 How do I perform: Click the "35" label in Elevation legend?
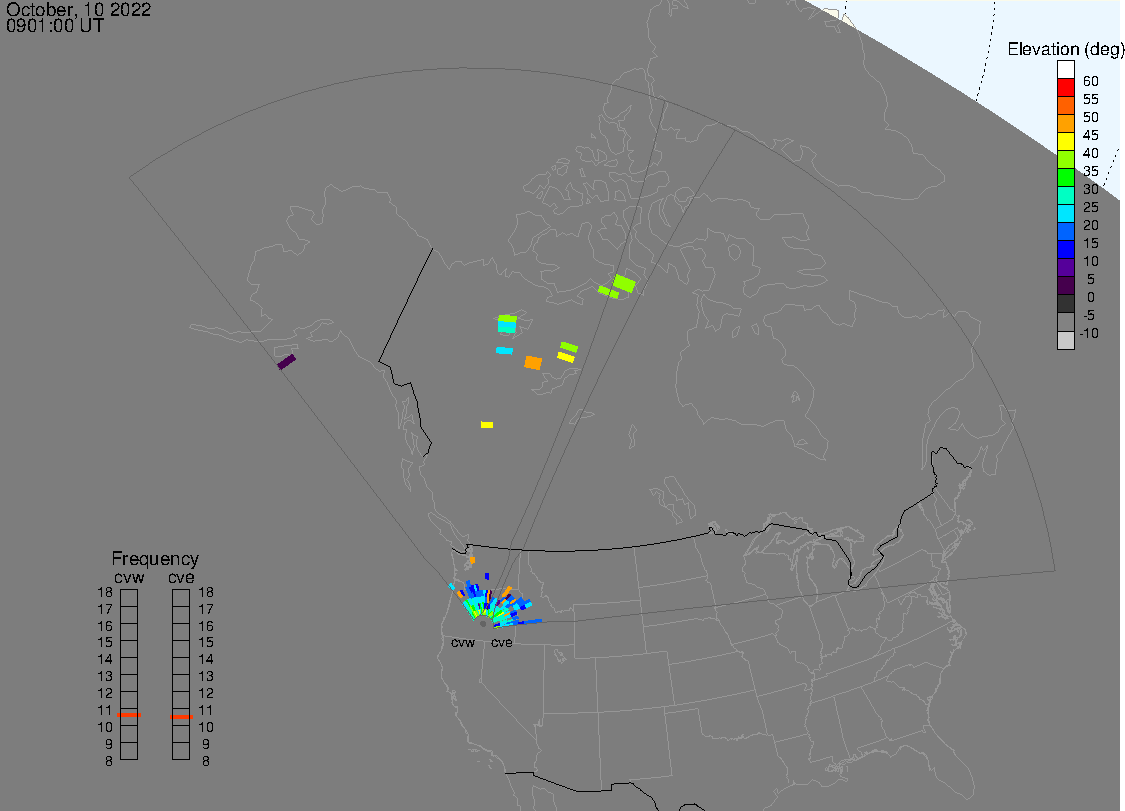[1091, 171]
